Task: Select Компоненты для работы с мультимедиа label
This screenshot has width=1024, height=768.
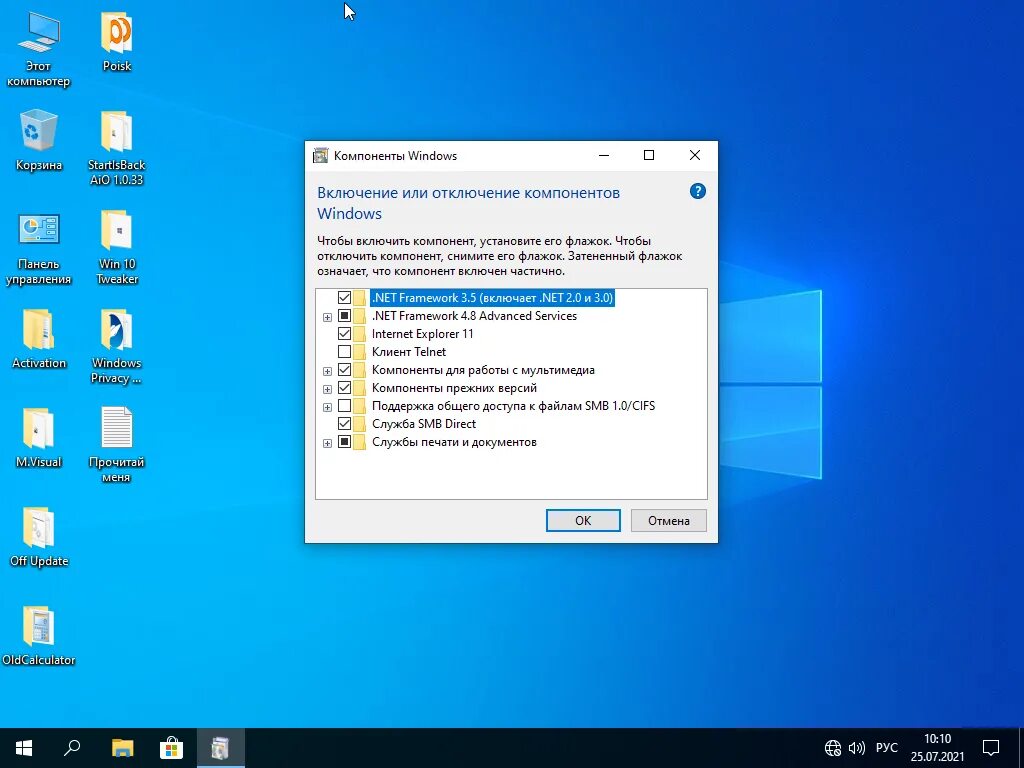Action: point(483,370)
